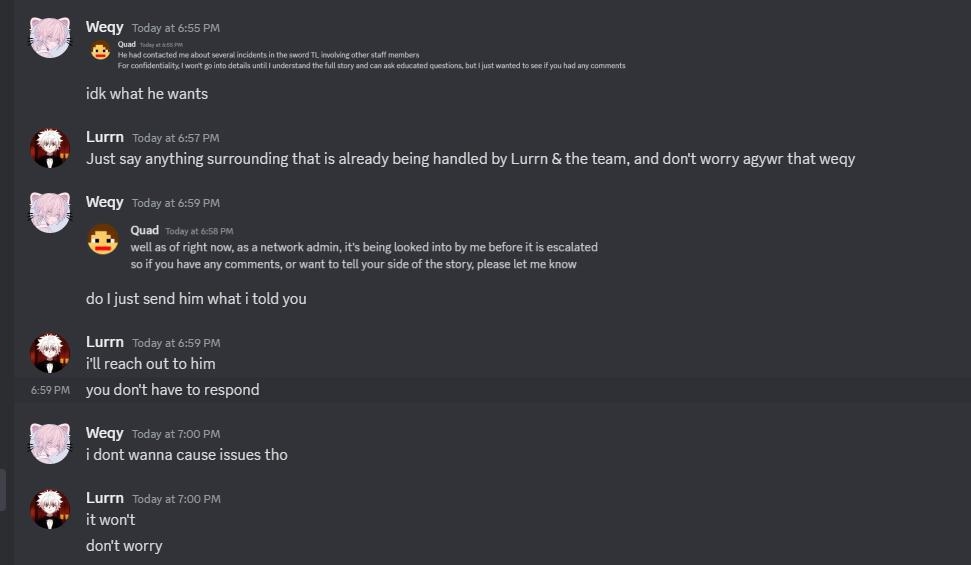Click the "Today at 6:57 PM" timestamp

click(x=176, y=138)
